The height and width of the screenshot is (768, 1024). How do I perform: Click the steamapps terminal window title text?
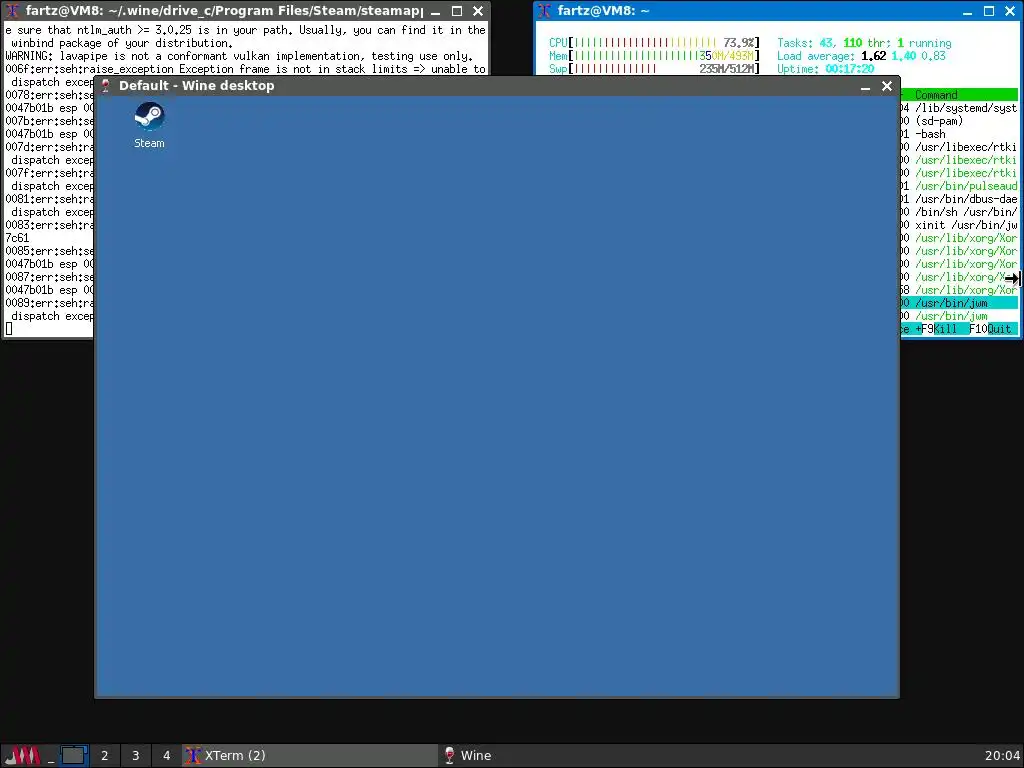click(x=224, y=11)
